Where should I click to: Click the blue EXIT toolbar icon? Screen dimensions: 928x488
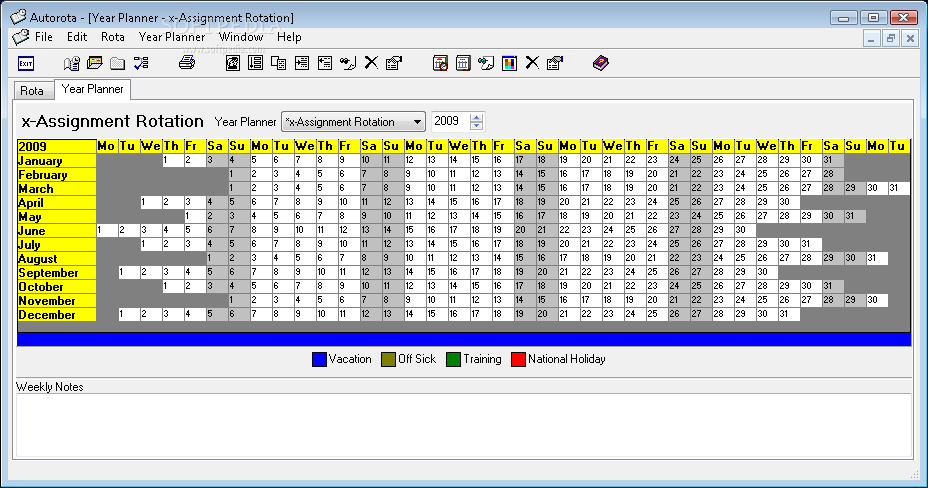pyautogui.click(x=26, y=63)
